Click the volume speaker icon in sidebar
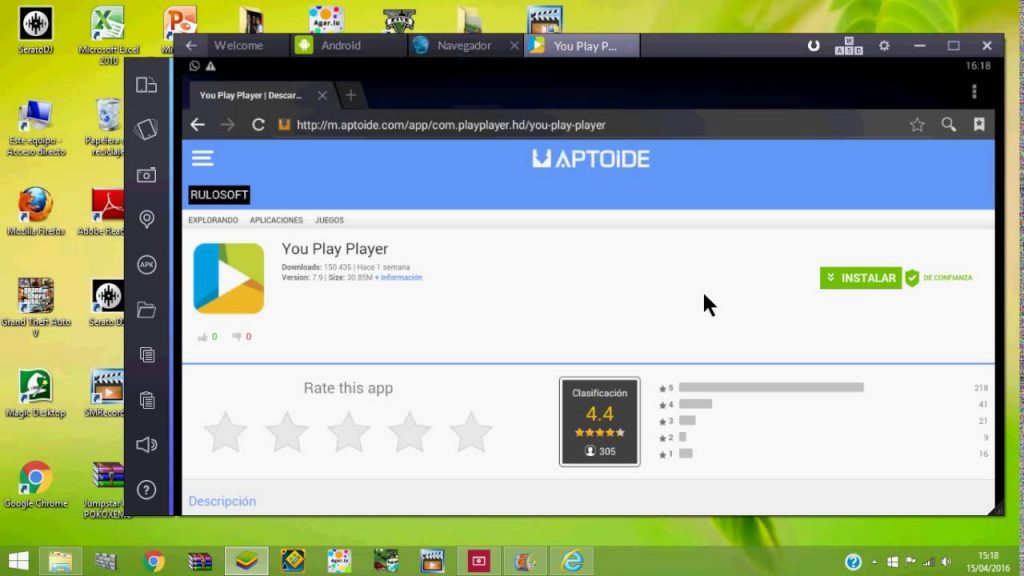Screen dimensions: 1024x576 (146, 445)
